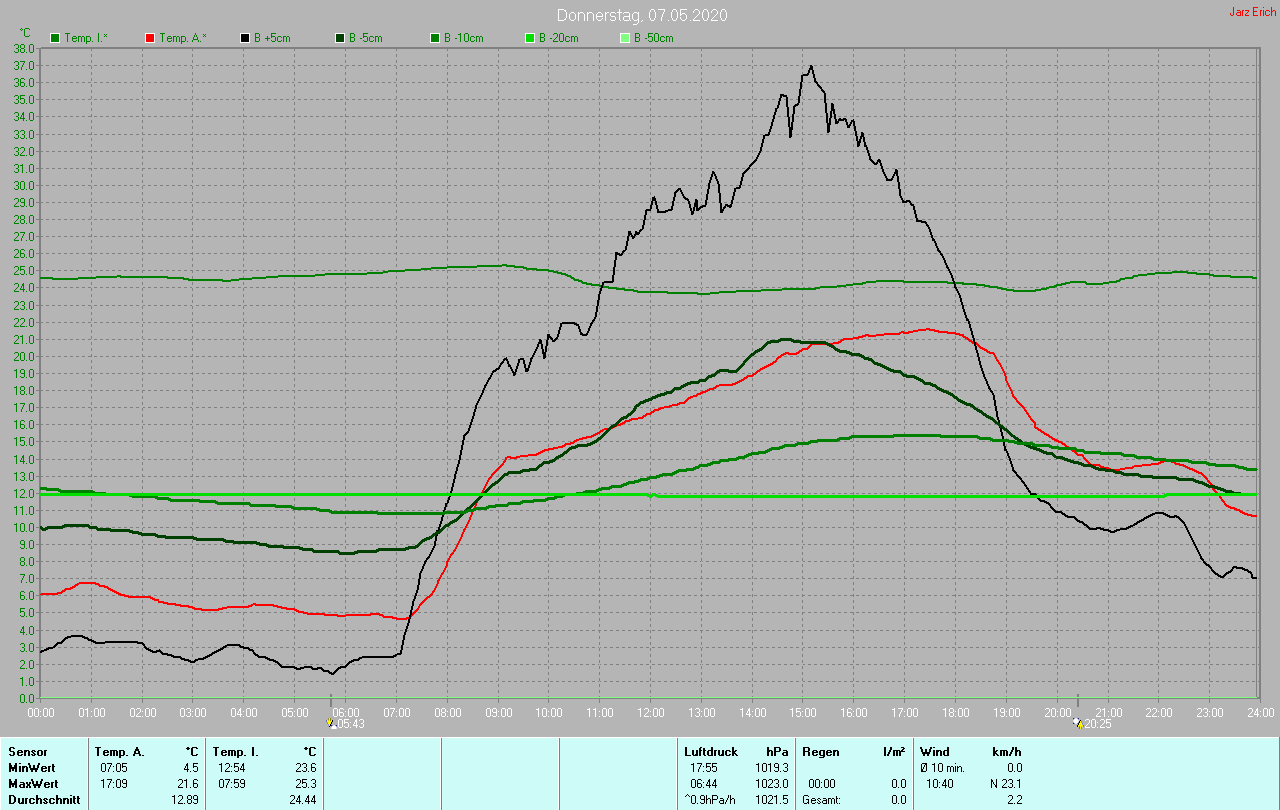Select the Regen column header

(x=820, y=751)
